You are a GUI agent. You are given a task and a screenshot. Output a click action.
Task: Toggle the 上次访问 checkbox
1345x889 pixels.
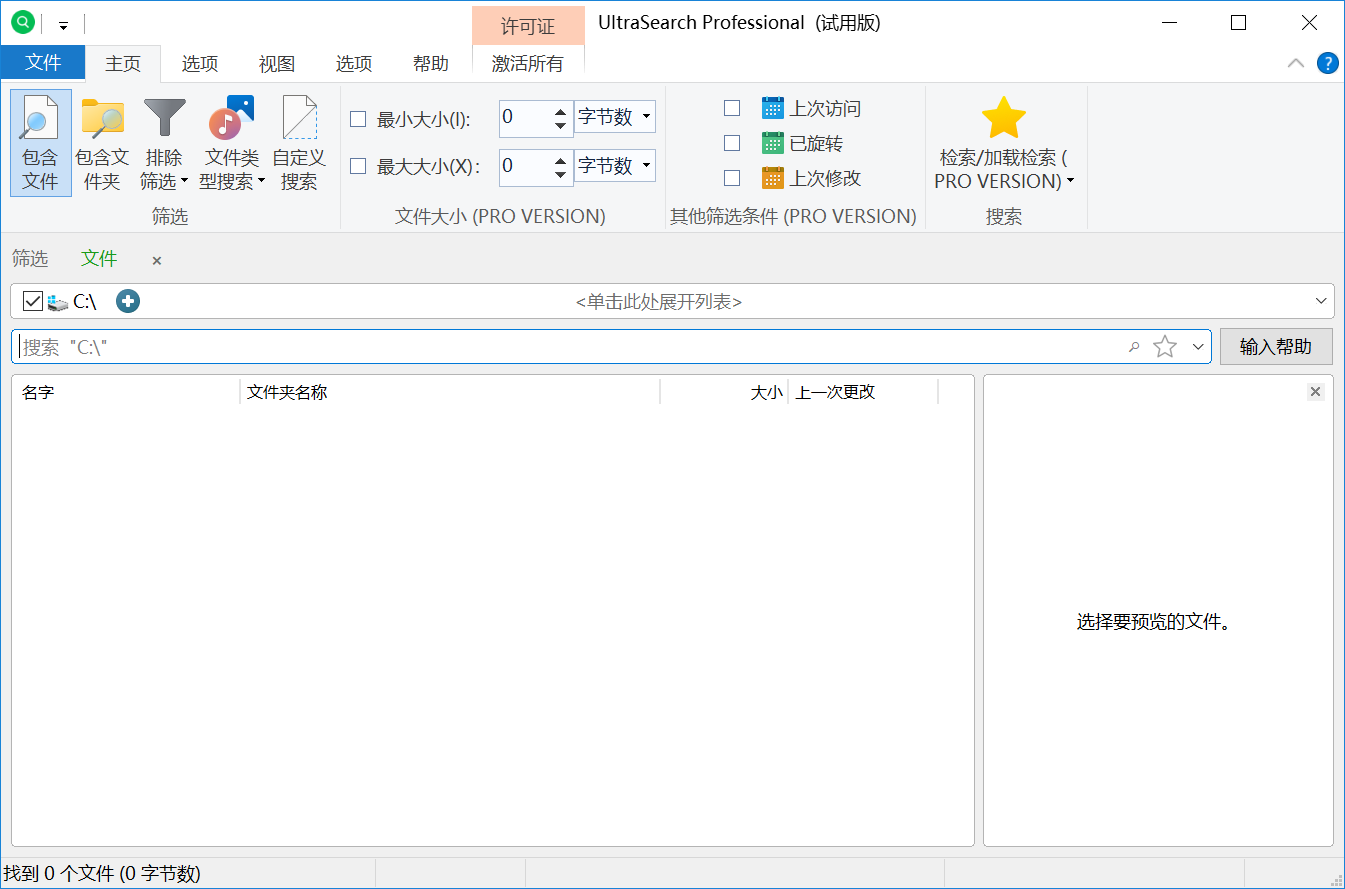pyautogui.click(x=732, y=108)
